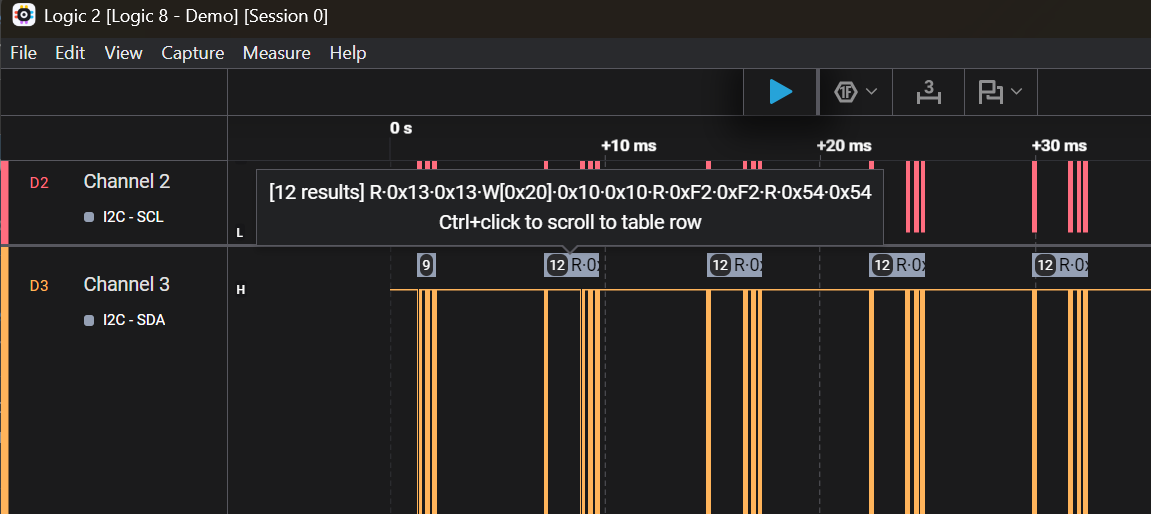Click the +30 ms timeline label
1151x514 pixels.
click(1059, 145)
